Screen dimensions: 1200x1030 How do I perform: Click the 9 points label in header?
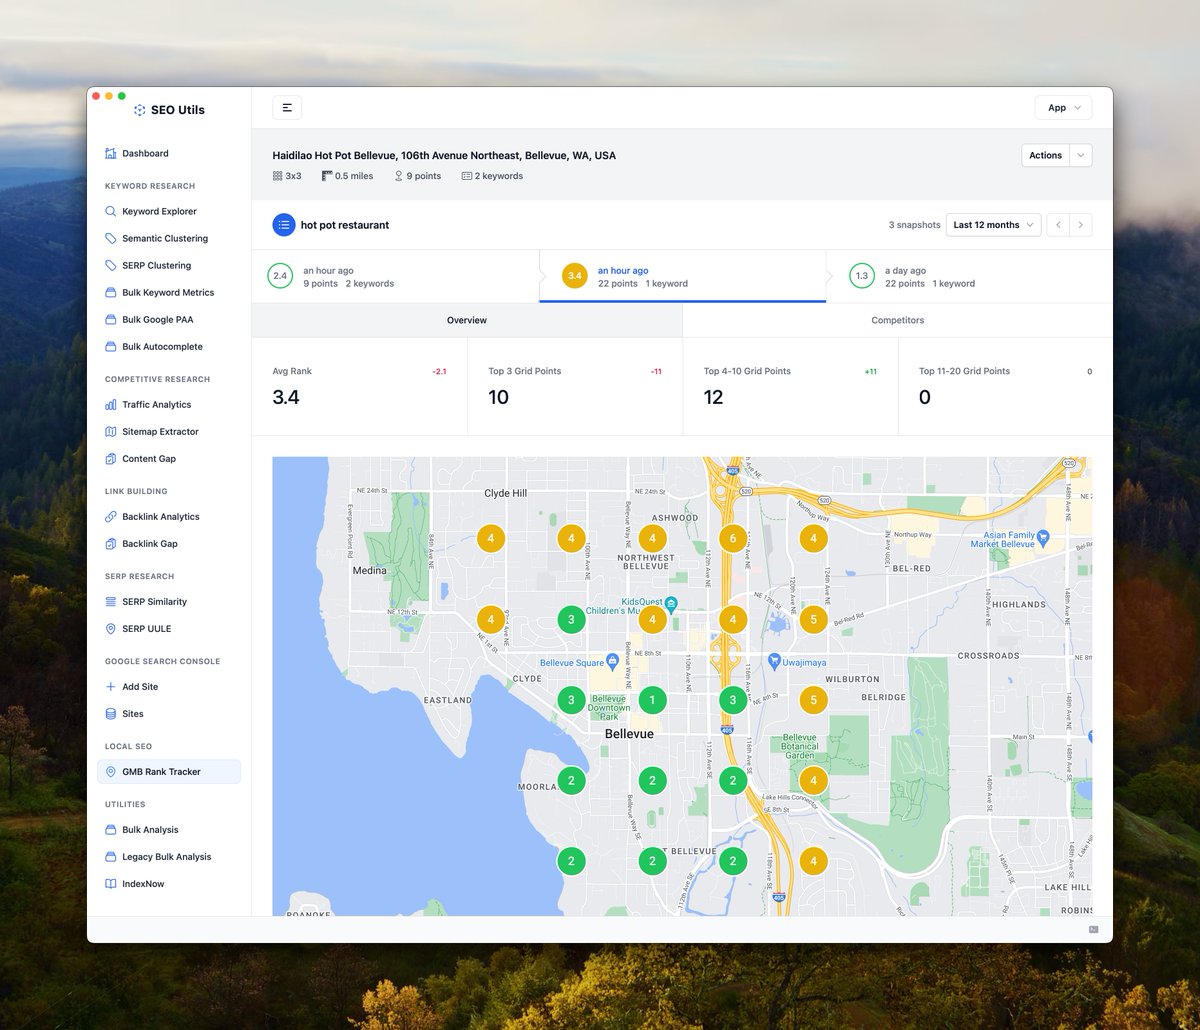pos(417,176)
